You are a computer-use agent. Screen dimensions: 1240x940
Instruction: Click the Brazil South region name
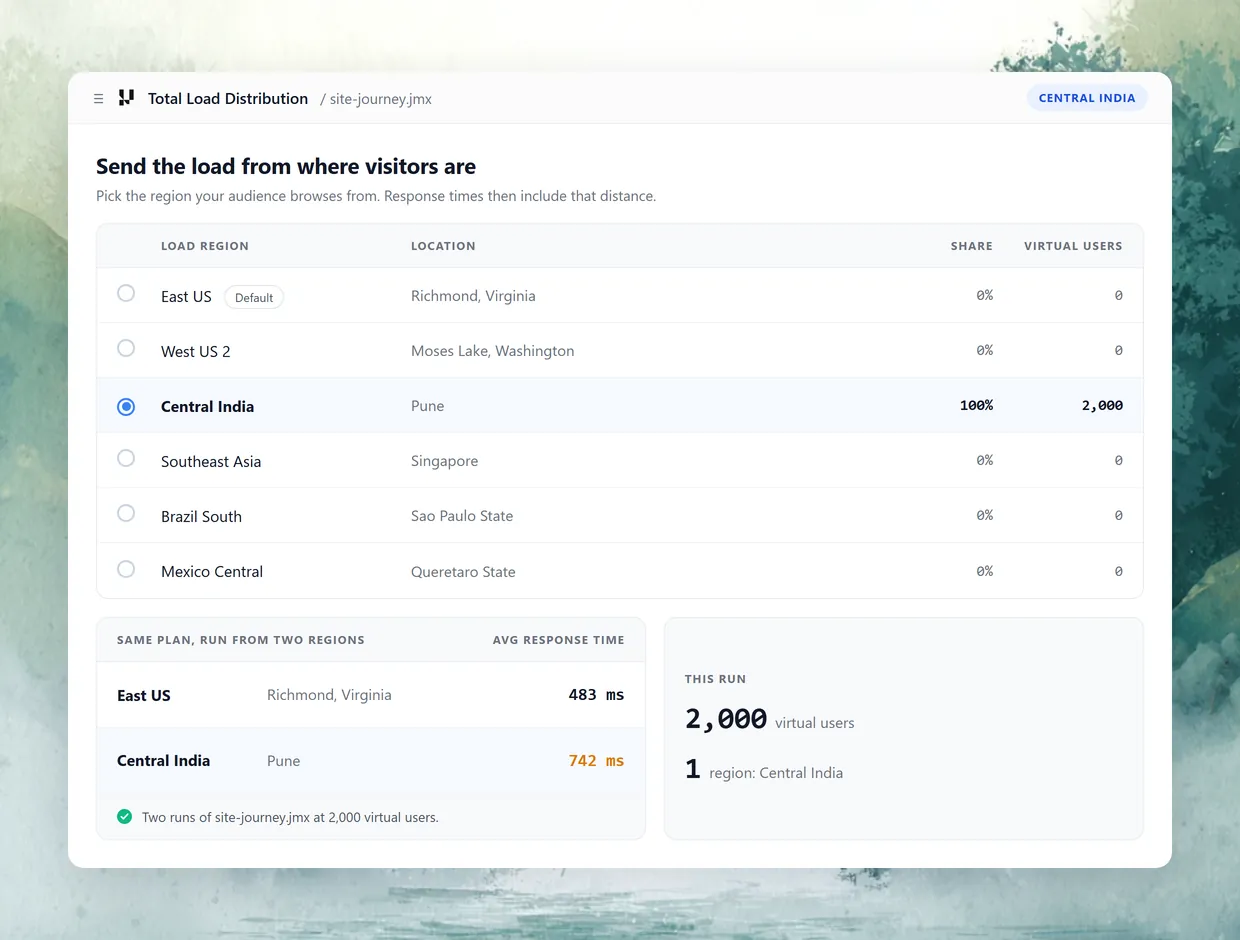[x=201, y=517]
